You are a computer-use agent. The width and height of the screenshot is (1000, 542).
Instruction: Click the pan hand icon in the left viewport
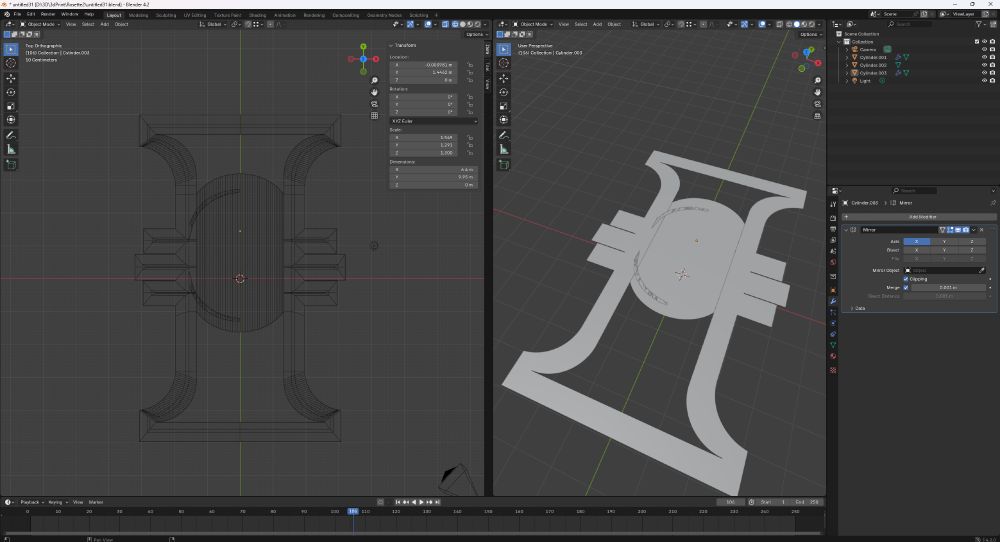374,92
